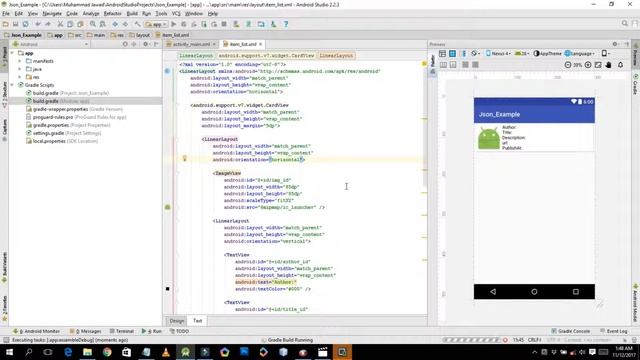Click the Cut scissors icon
The width and height of the screenshot is (640, 360).
[x=60, y=24]
